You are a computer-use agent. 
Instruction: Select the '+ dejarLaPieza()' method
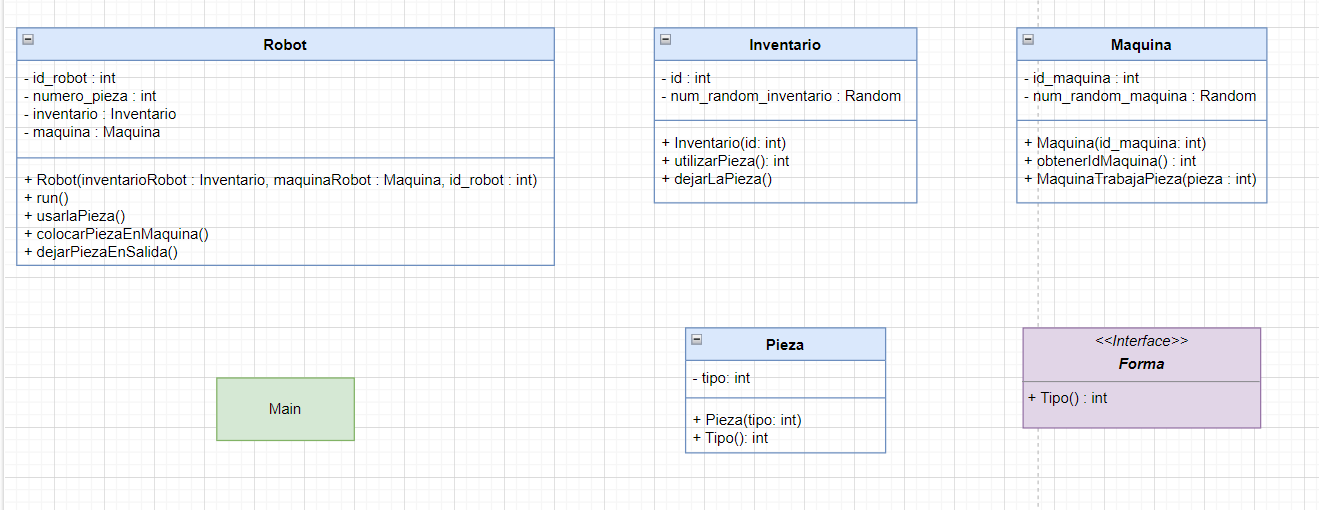point(717,179)
